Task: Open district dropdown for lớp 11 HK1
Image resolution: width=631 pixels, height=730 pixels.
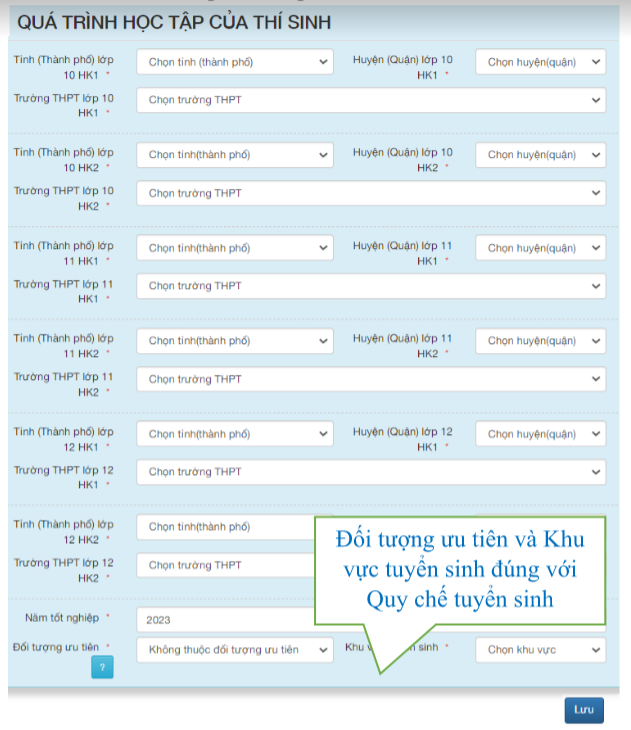Action: pyautogui.click(x=541, y=248)
